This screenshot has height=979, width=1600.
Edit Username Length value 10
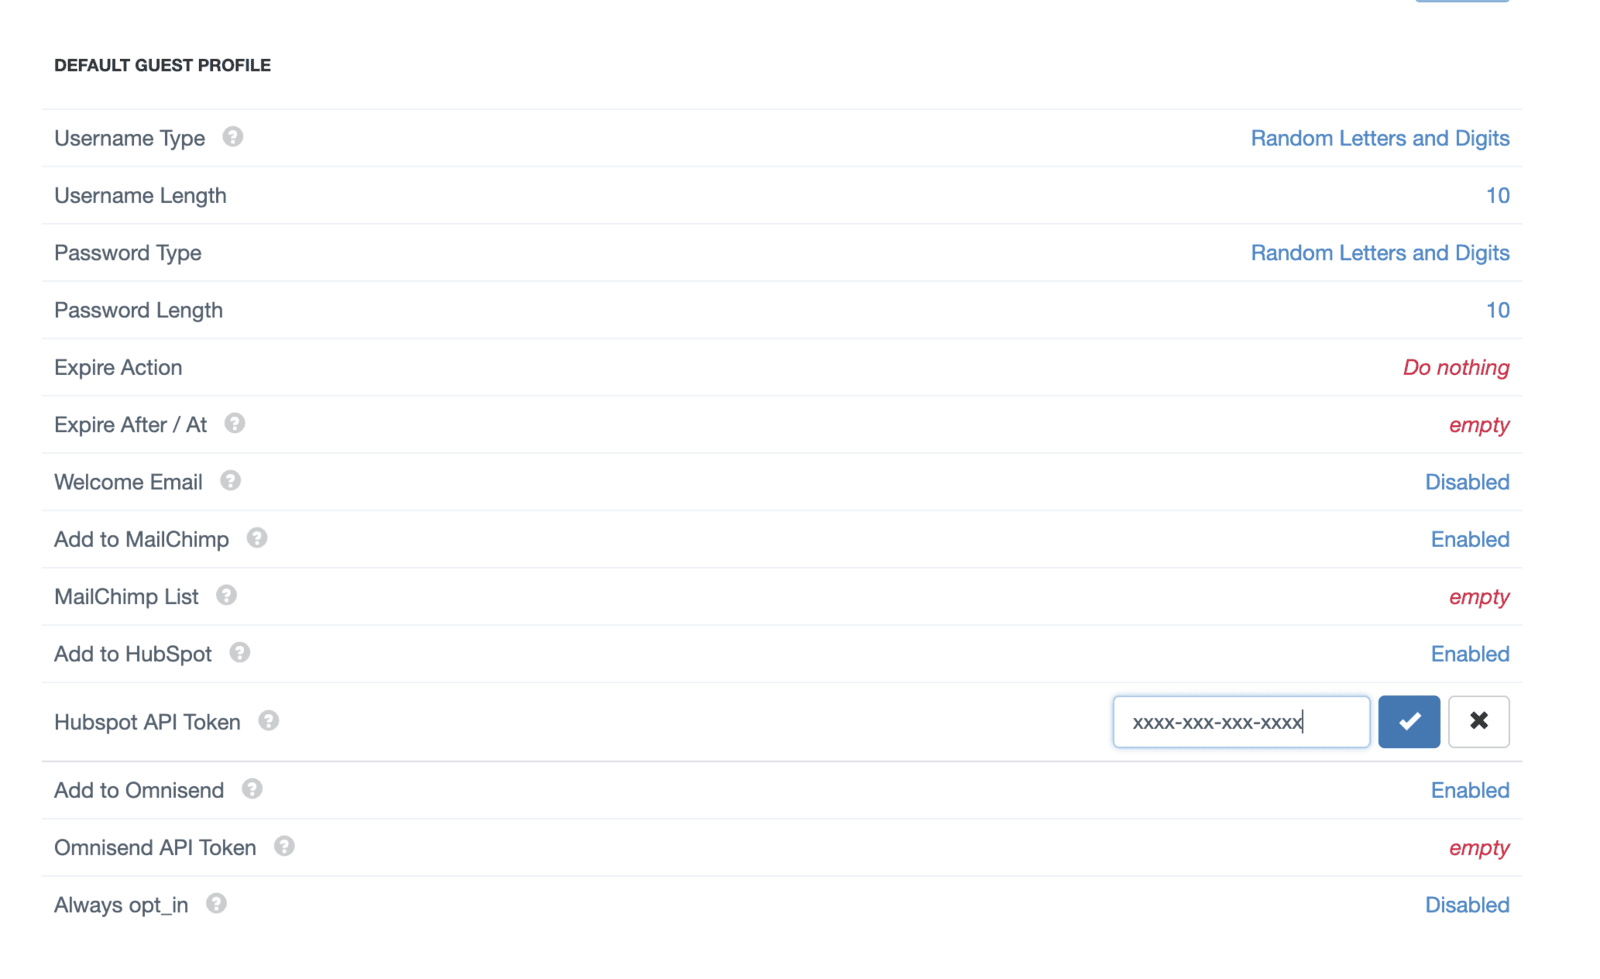click(1498, 196)
